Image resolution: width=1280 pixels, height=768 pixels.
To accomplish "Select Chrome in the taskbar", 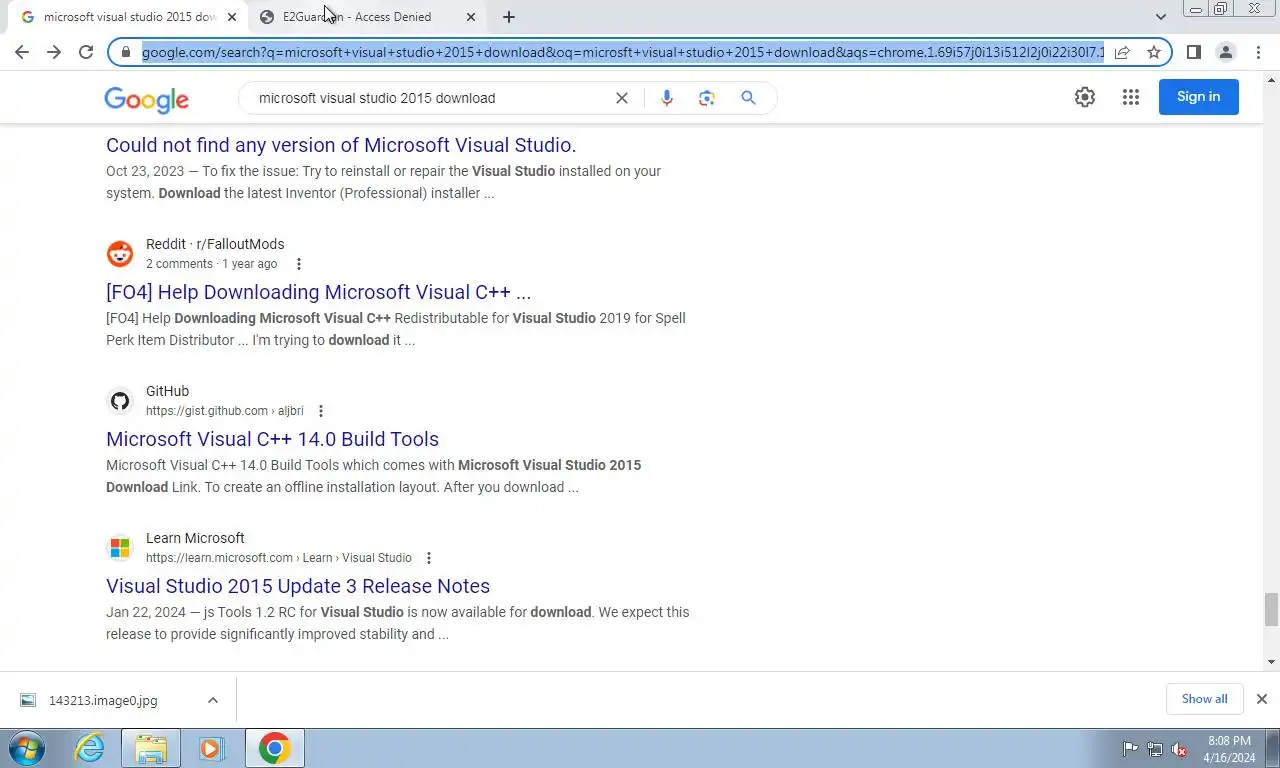I will tap(274, 748).
